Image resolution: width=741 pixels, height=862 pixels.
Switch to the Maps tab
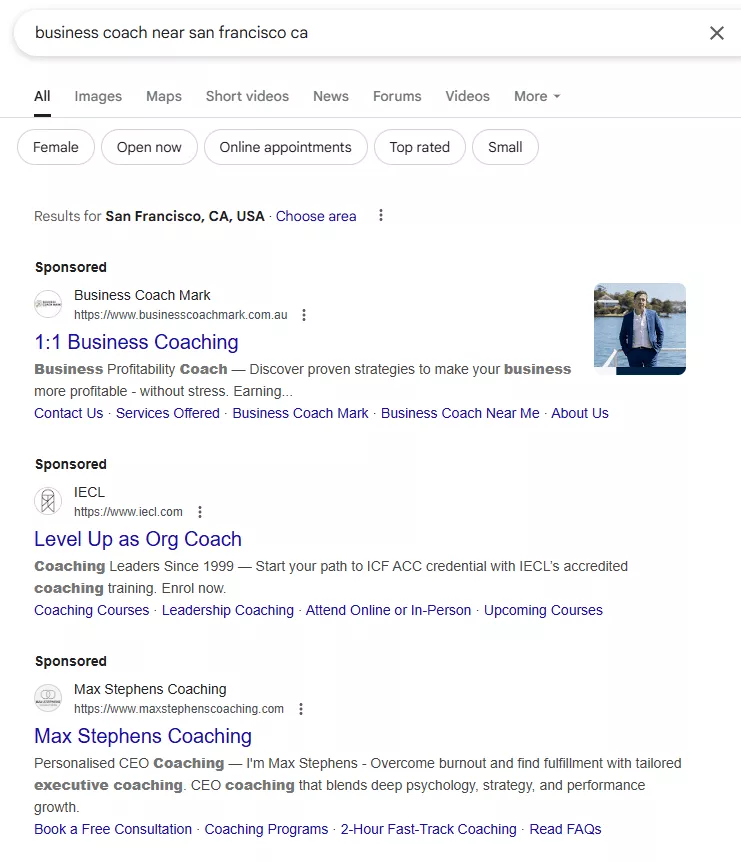pos(163,96)
